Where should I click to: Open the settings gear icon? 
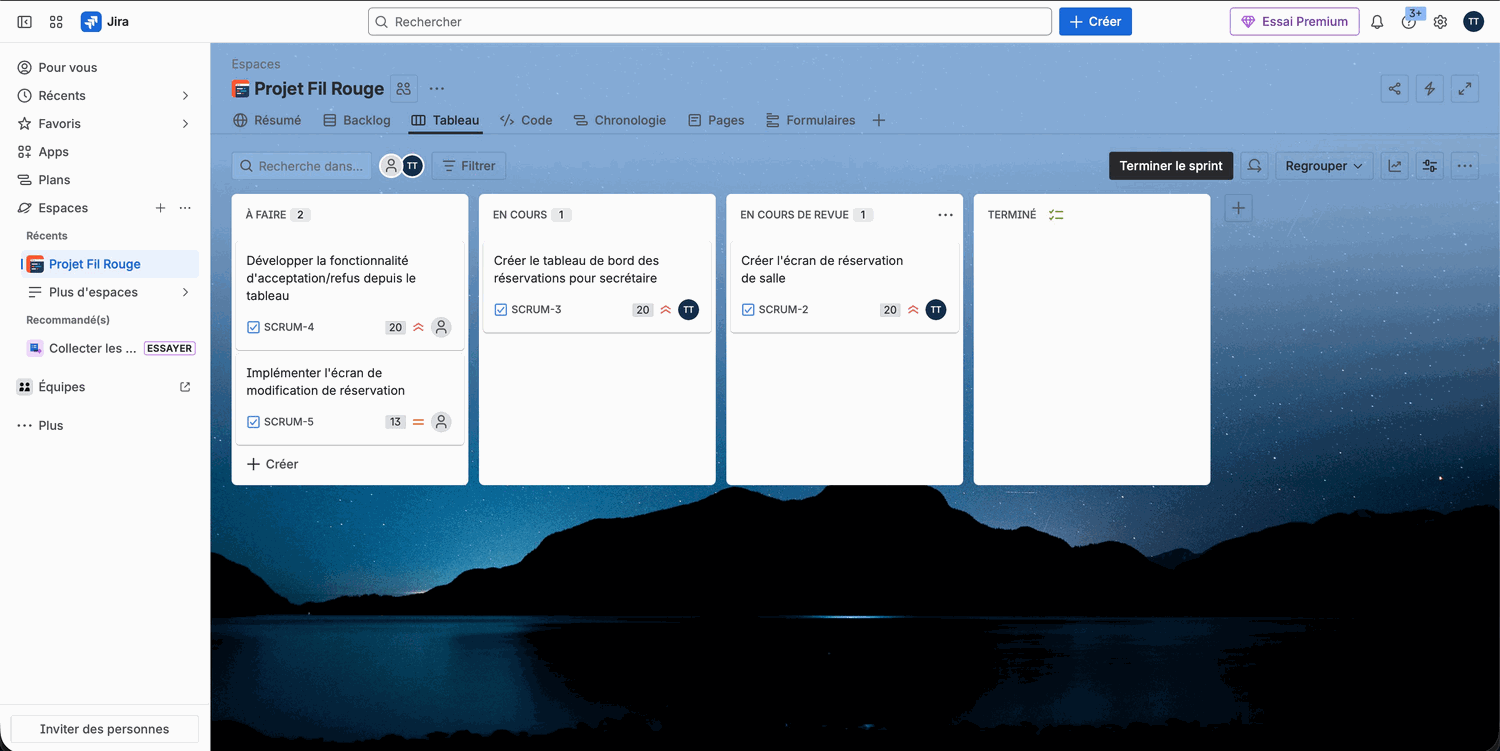click(1440, 22)
